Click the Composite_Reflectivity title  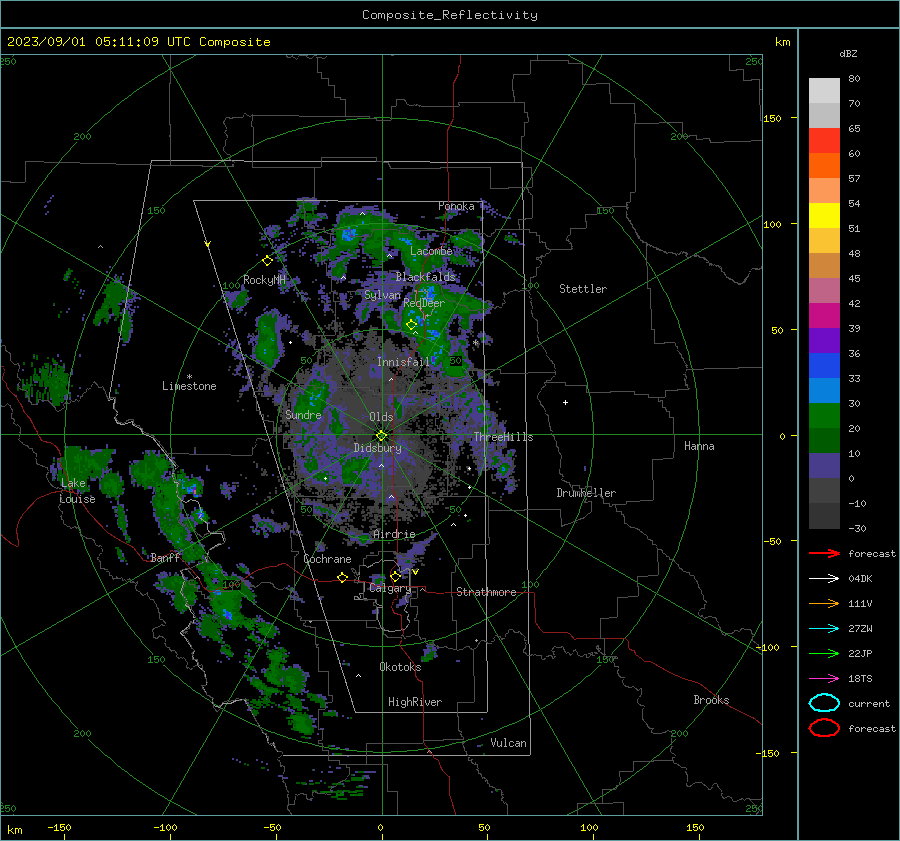tap(449, 15)
